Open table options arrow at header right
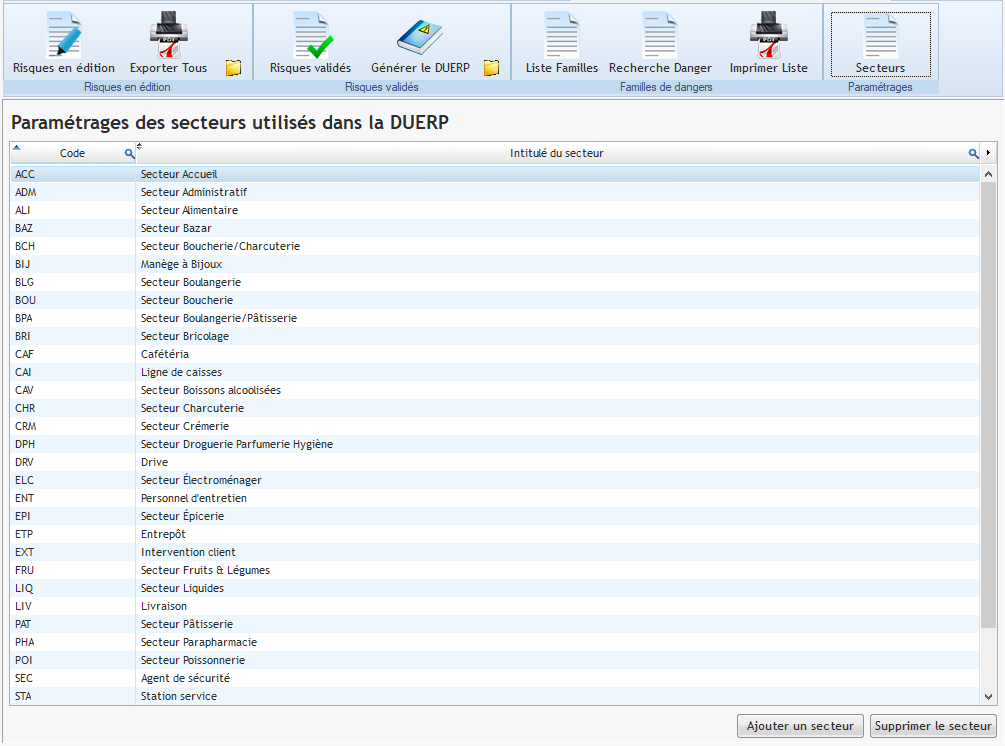Screen dimensions: 1005x746 (989, 153)
